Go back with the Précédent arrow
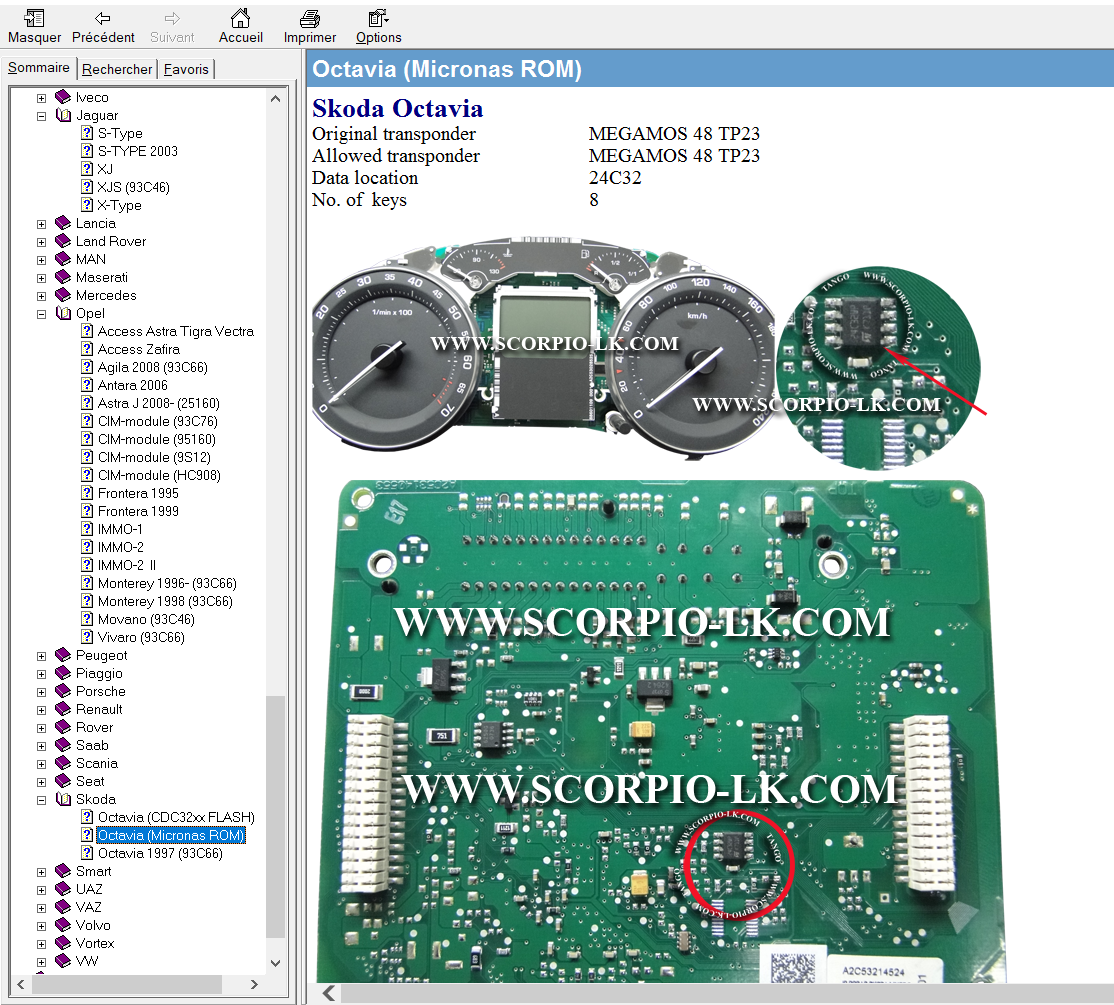 pos(103,19)
